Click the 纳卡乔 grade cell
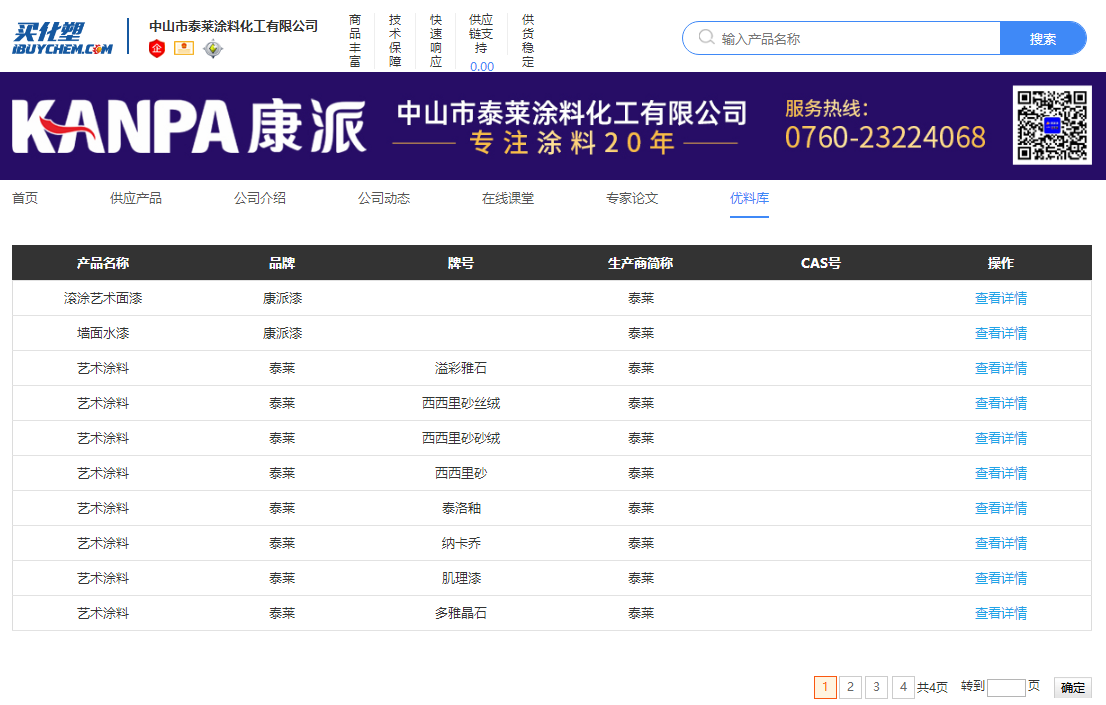The height and width of the screenshot is (705, 1106). click(x=461, y=543)
